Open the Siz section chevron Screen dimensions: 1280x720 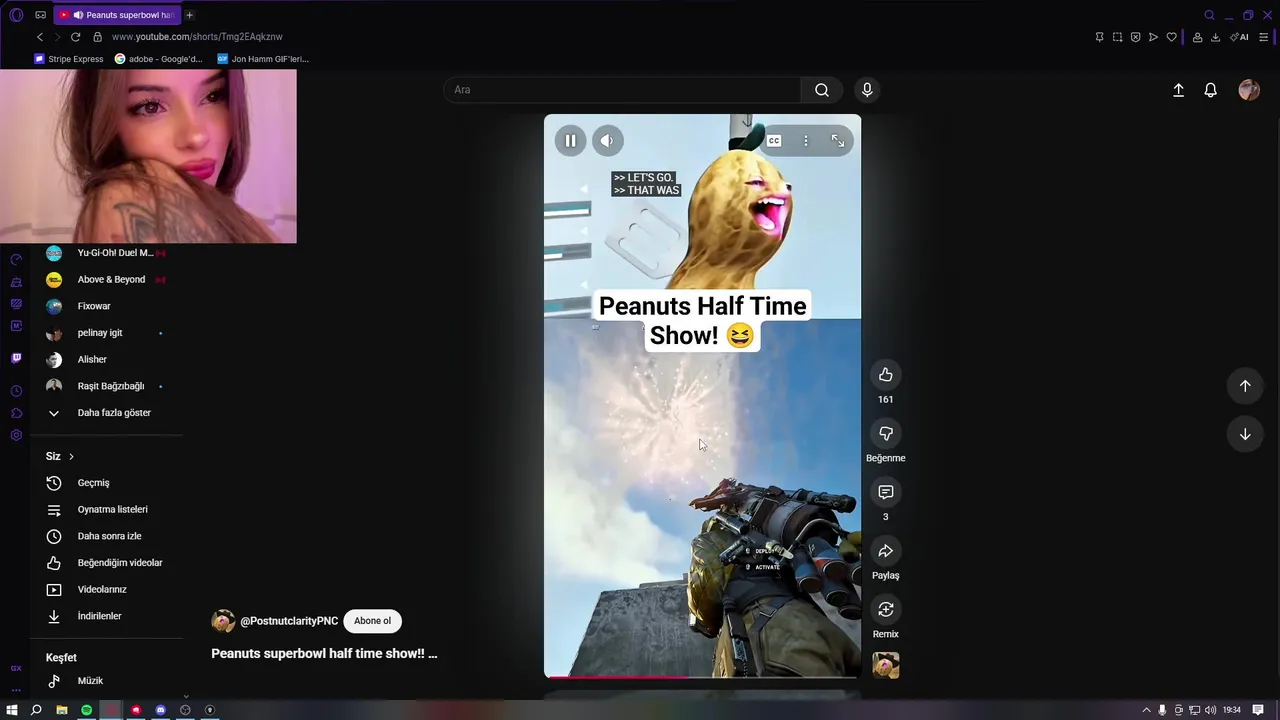(x=71, y=456)
